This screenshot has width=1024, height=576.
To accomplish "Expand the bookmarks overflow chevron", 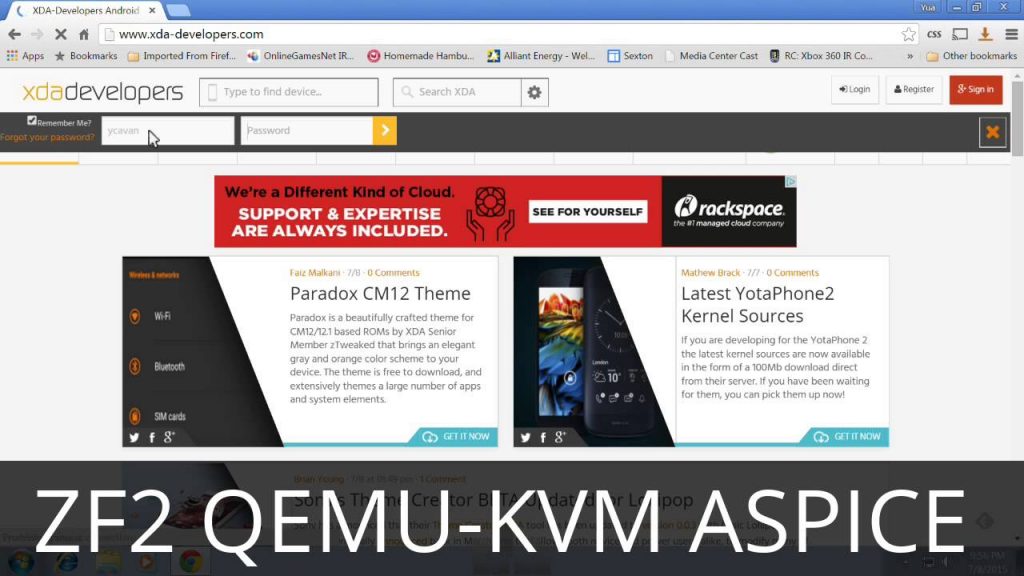I will 910,56.
